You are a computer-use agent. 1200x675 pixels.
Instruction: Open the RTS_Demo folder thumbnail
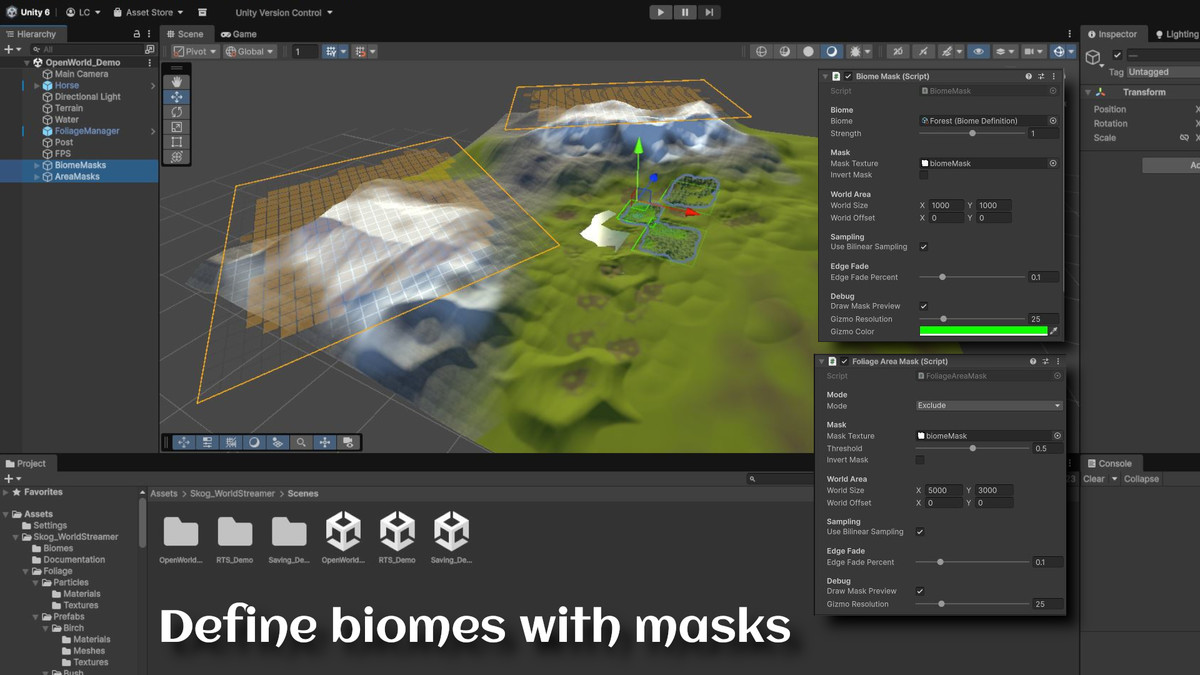pos(235,532)
